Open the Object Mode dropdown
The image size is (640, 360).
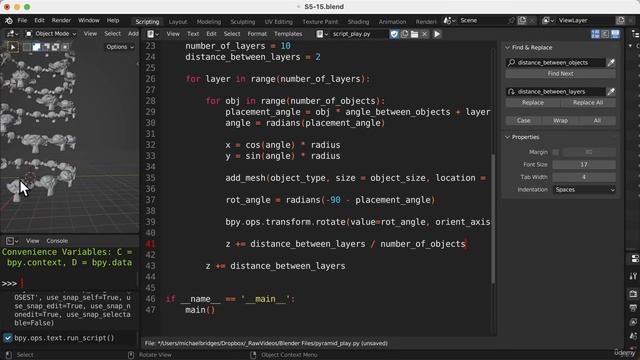point(51,34)
